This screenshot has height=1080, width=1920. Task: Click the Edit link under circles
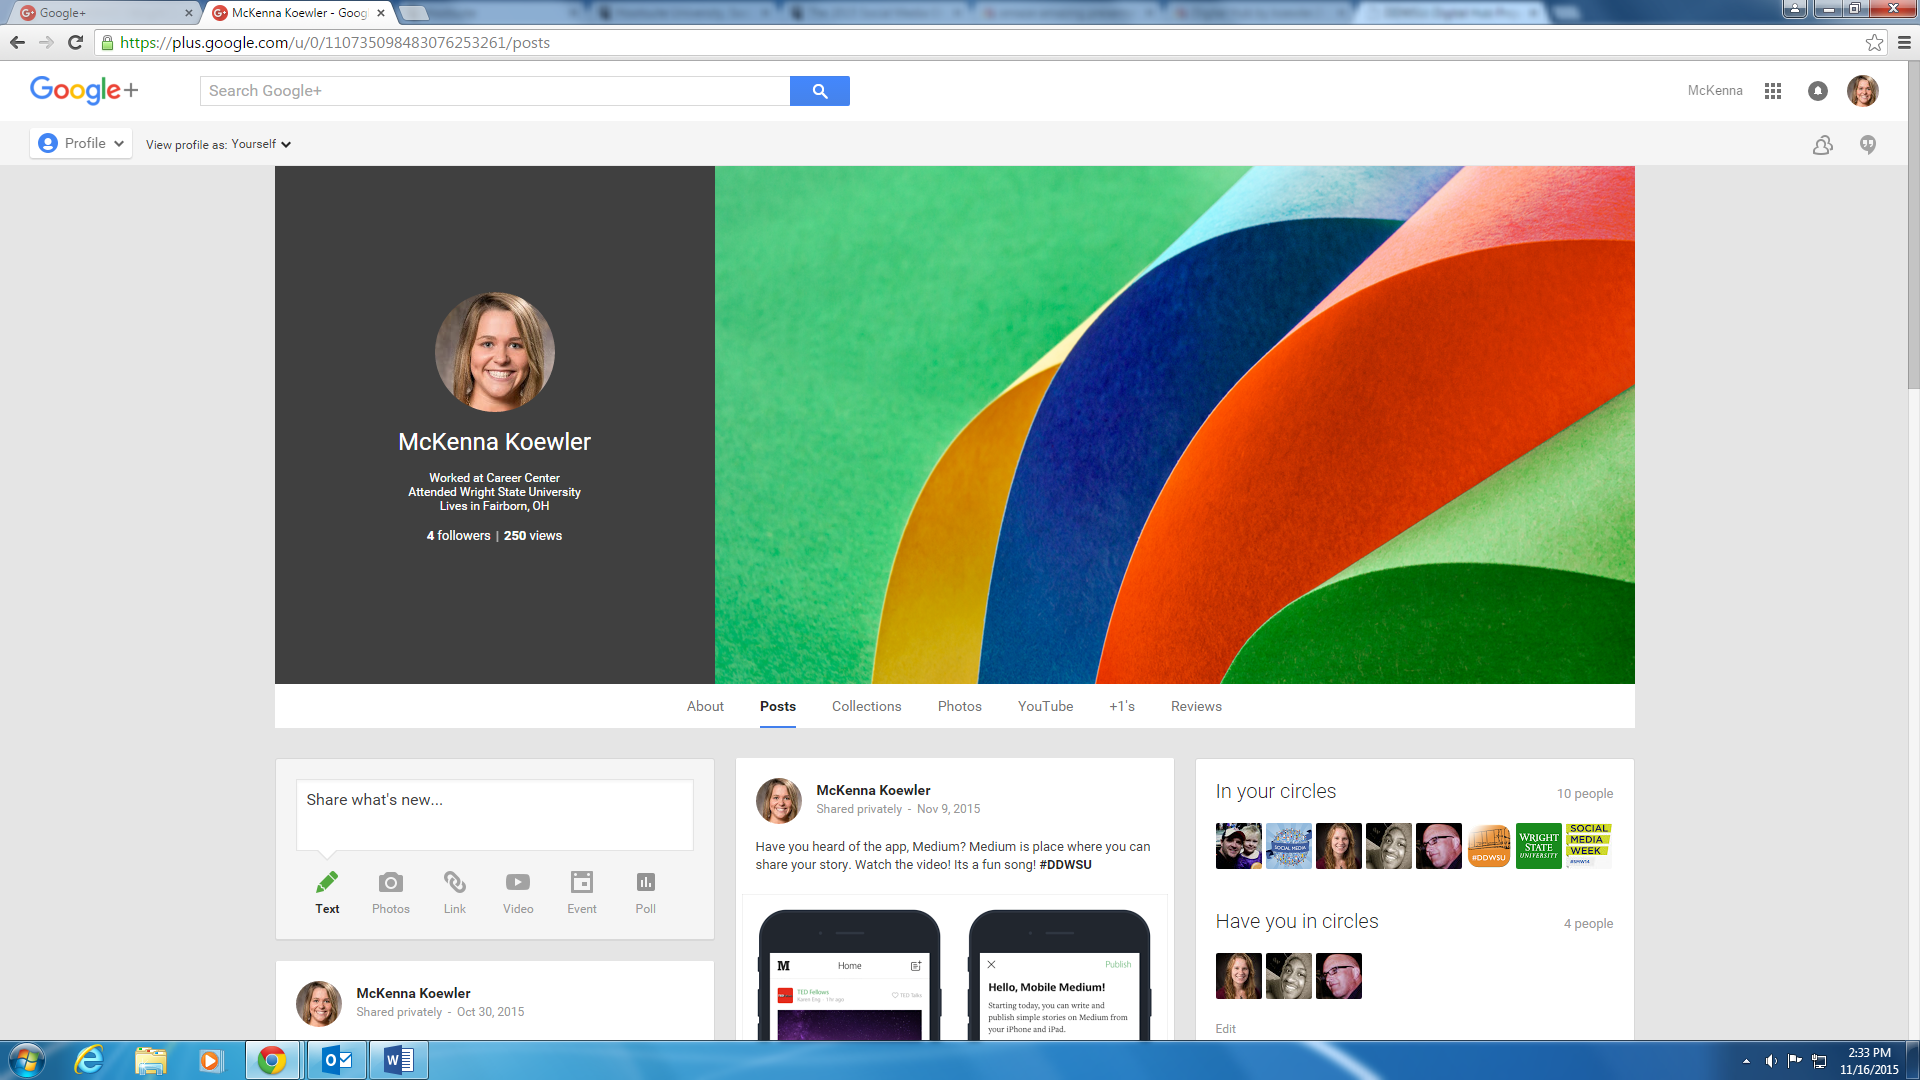pos(1225,1028)
